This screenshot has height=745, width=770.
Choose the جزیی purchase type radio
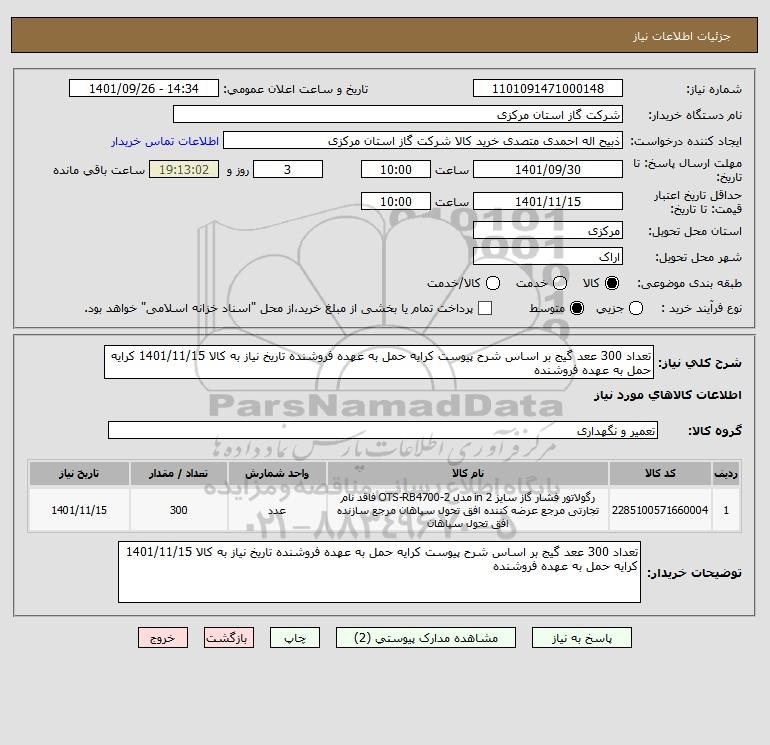tap(636, 308)
